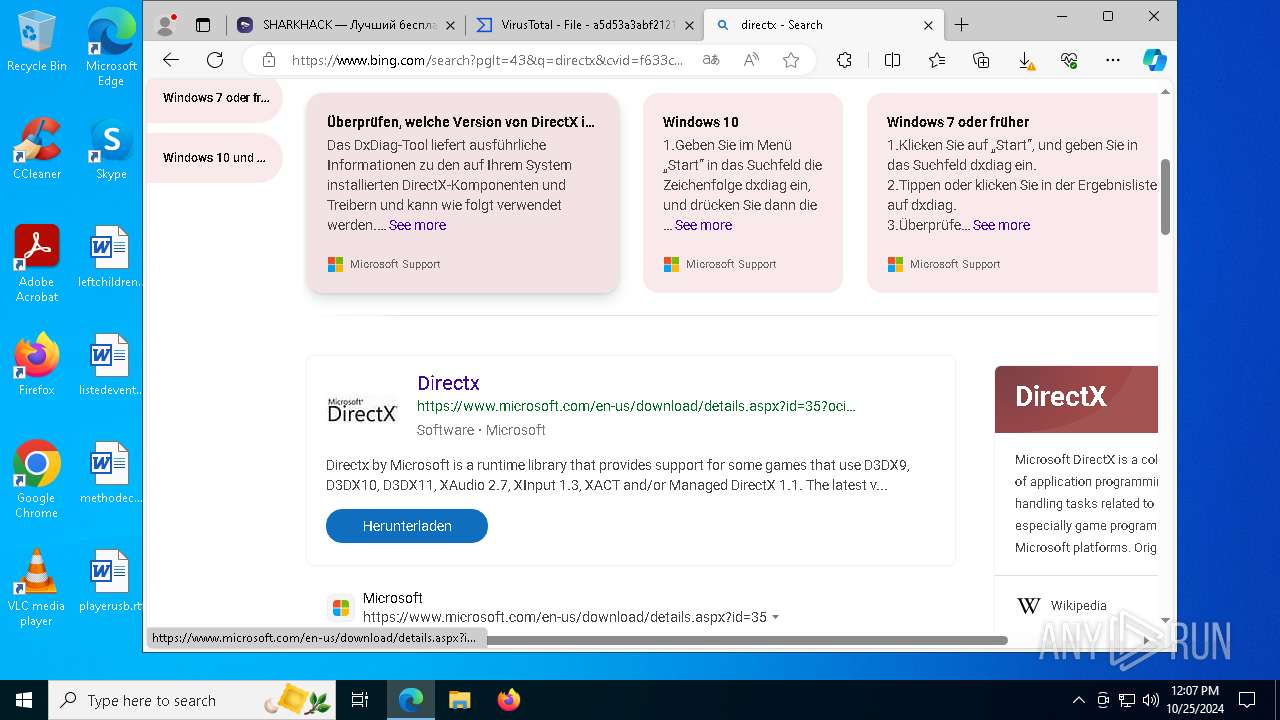This screenshot has height=720, width=1280.
Task: Open Browser essentials heart icon
Action: 1069,60
